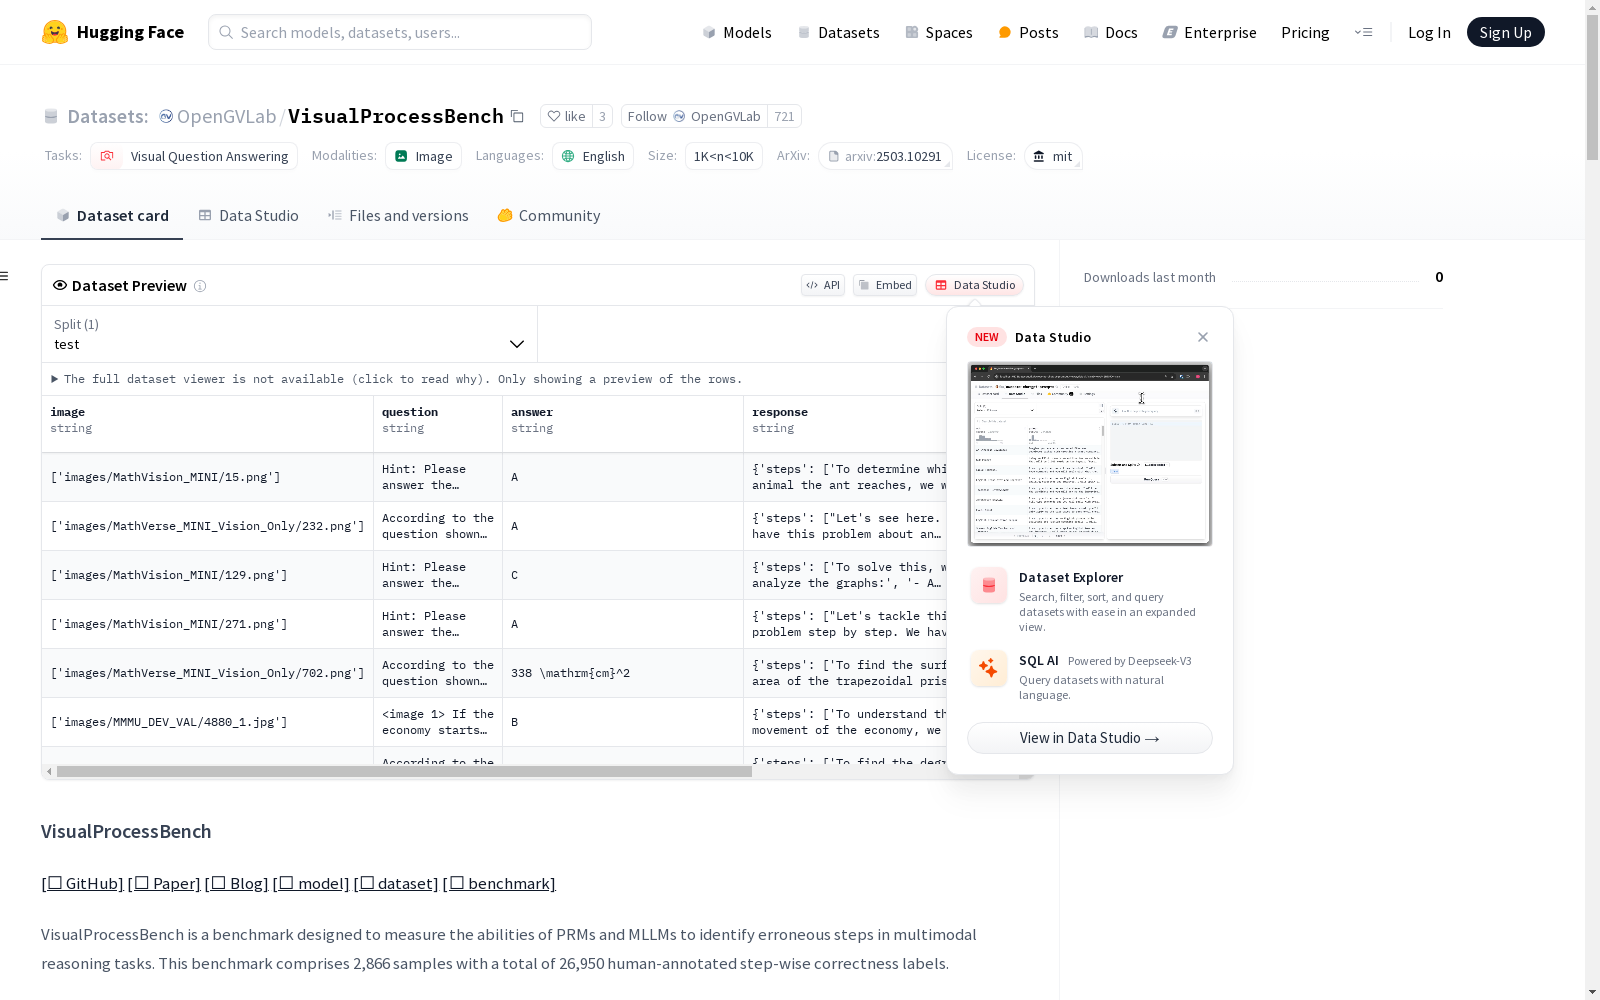This screenshot has height=1000, width=1600.
Task: Click the cell 'images/MathVision_MINI/129.png'
Action: [208, 575]
